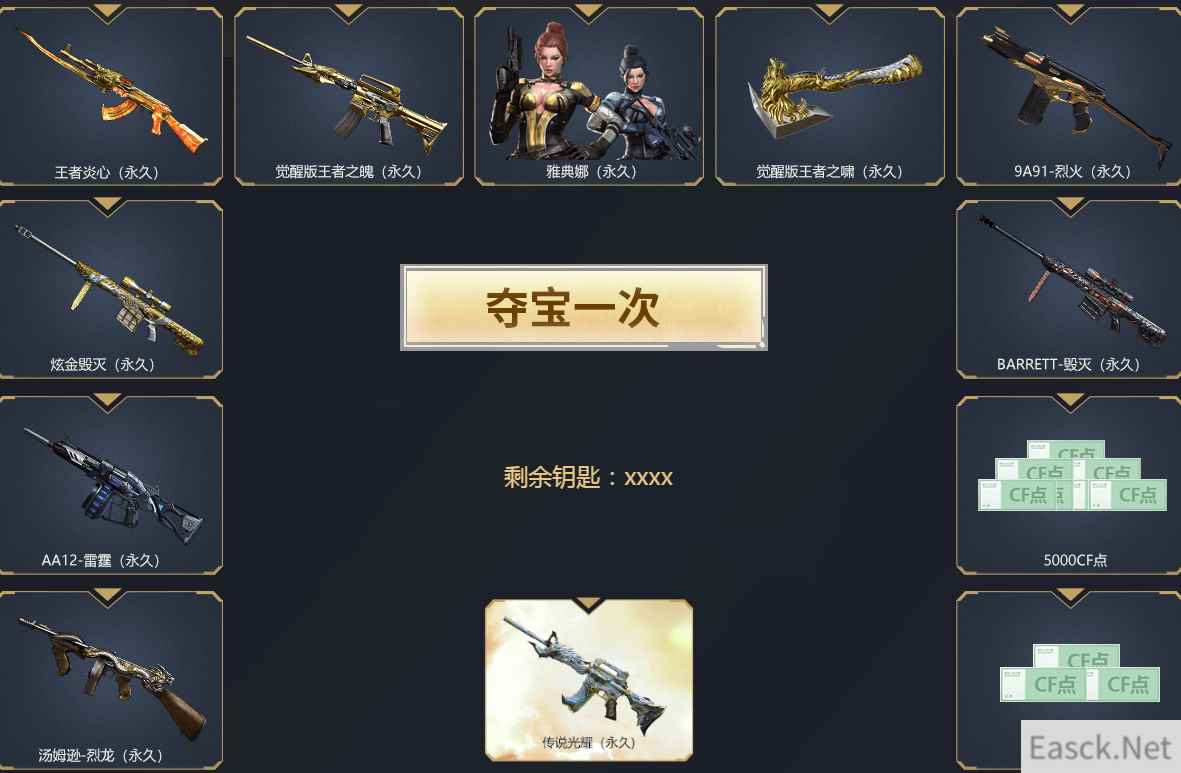
Task: Click triangle marker above 炫金毁灭 card
Action: point(107,206)
